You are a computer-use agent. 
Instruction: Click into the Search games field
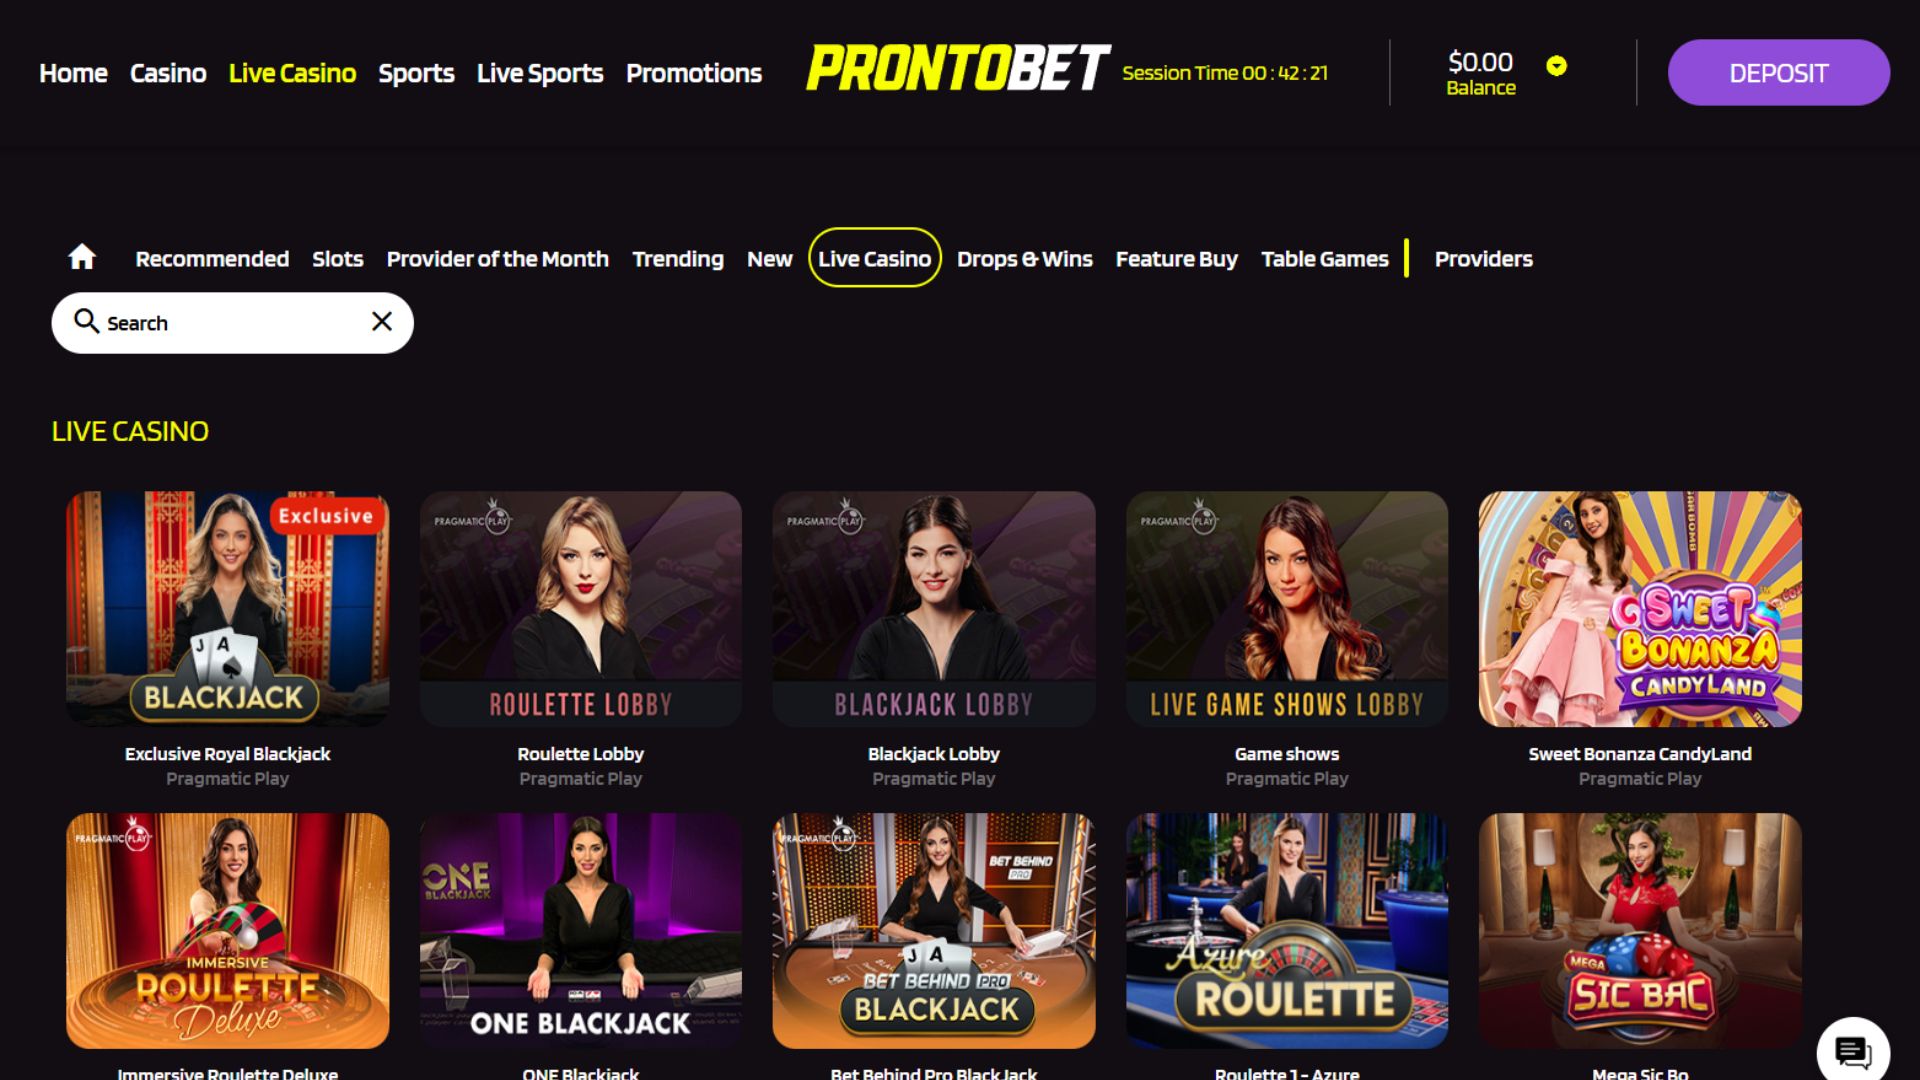tap(232, 322)
